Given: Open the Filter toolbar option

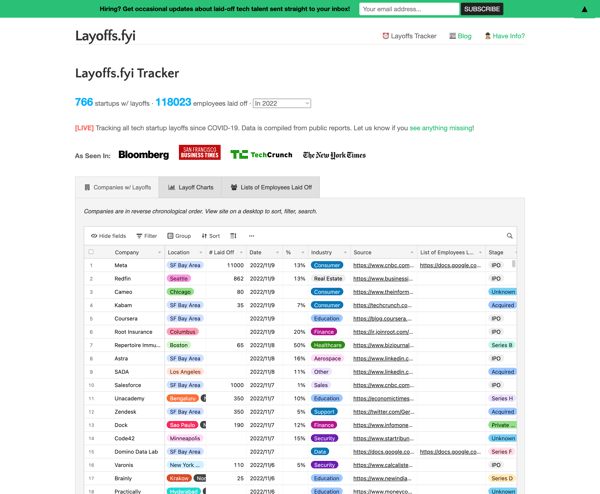Looking at the screenshot, I should [x=147, y=236].
